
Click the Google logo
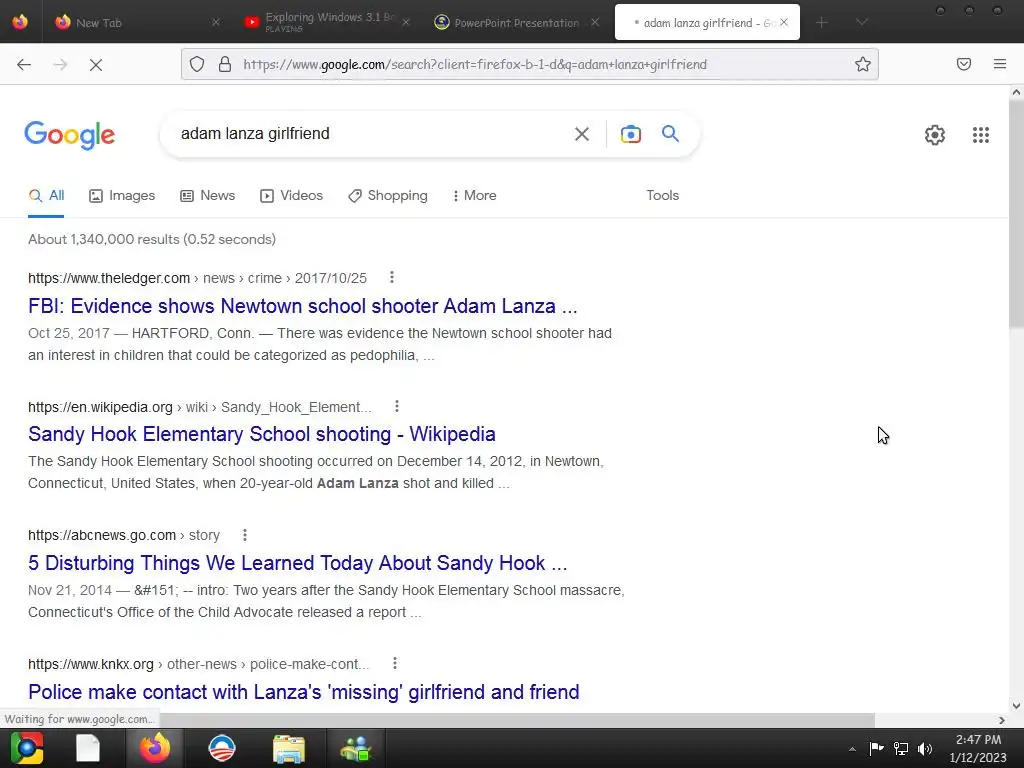pyautogui.click(x=70, y=135)
